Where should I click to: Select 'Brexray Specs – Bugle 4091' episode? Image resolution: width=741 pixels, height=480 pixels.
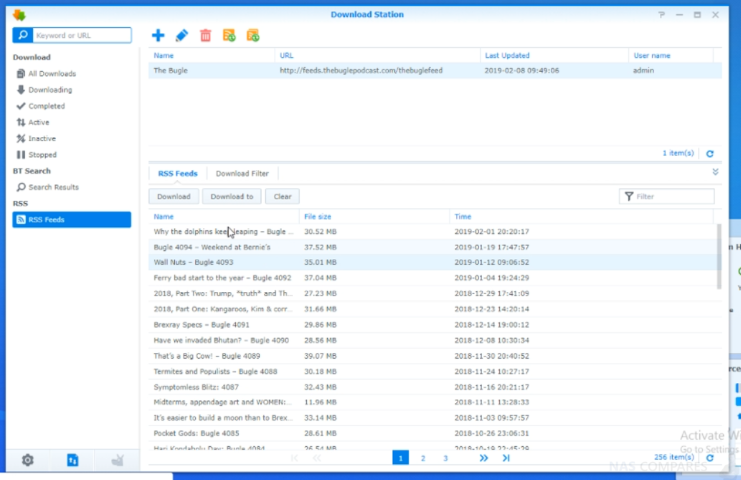click(435, 325)
